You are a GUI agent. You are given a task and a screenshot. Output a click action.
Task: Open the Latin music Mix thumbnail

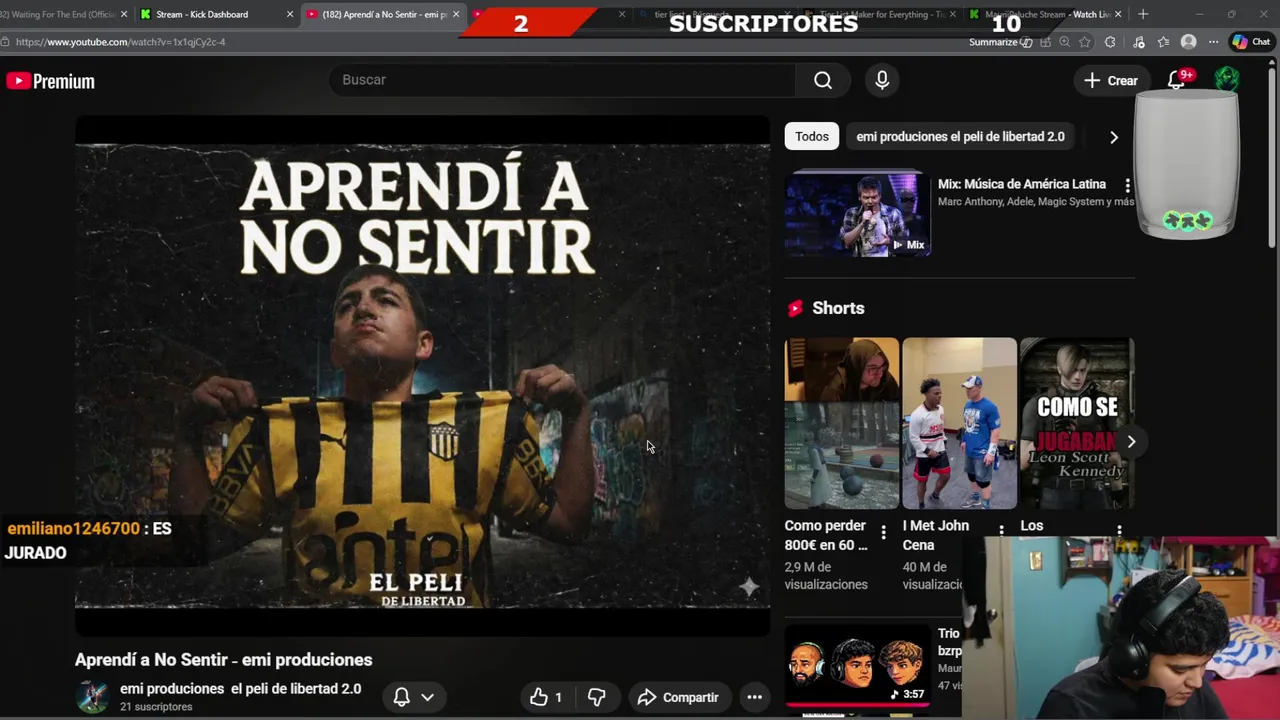coord(858,214)
